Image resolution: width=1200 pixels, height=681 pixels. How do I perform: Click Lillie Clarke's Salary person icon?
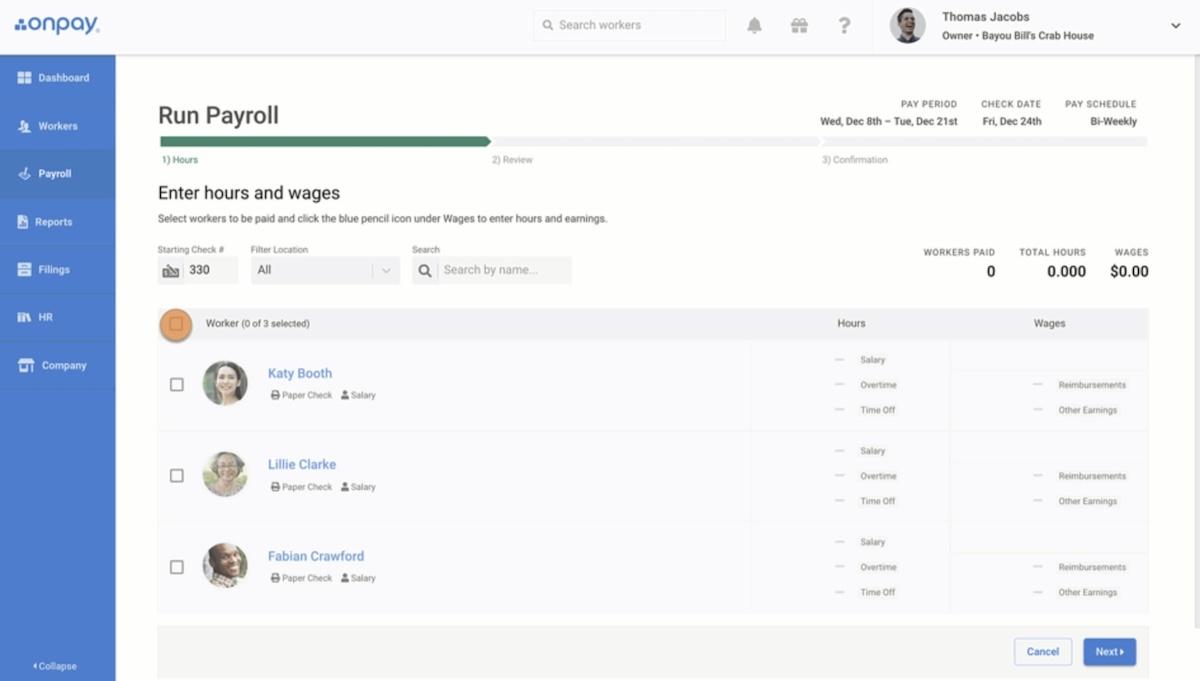point(345,487)
